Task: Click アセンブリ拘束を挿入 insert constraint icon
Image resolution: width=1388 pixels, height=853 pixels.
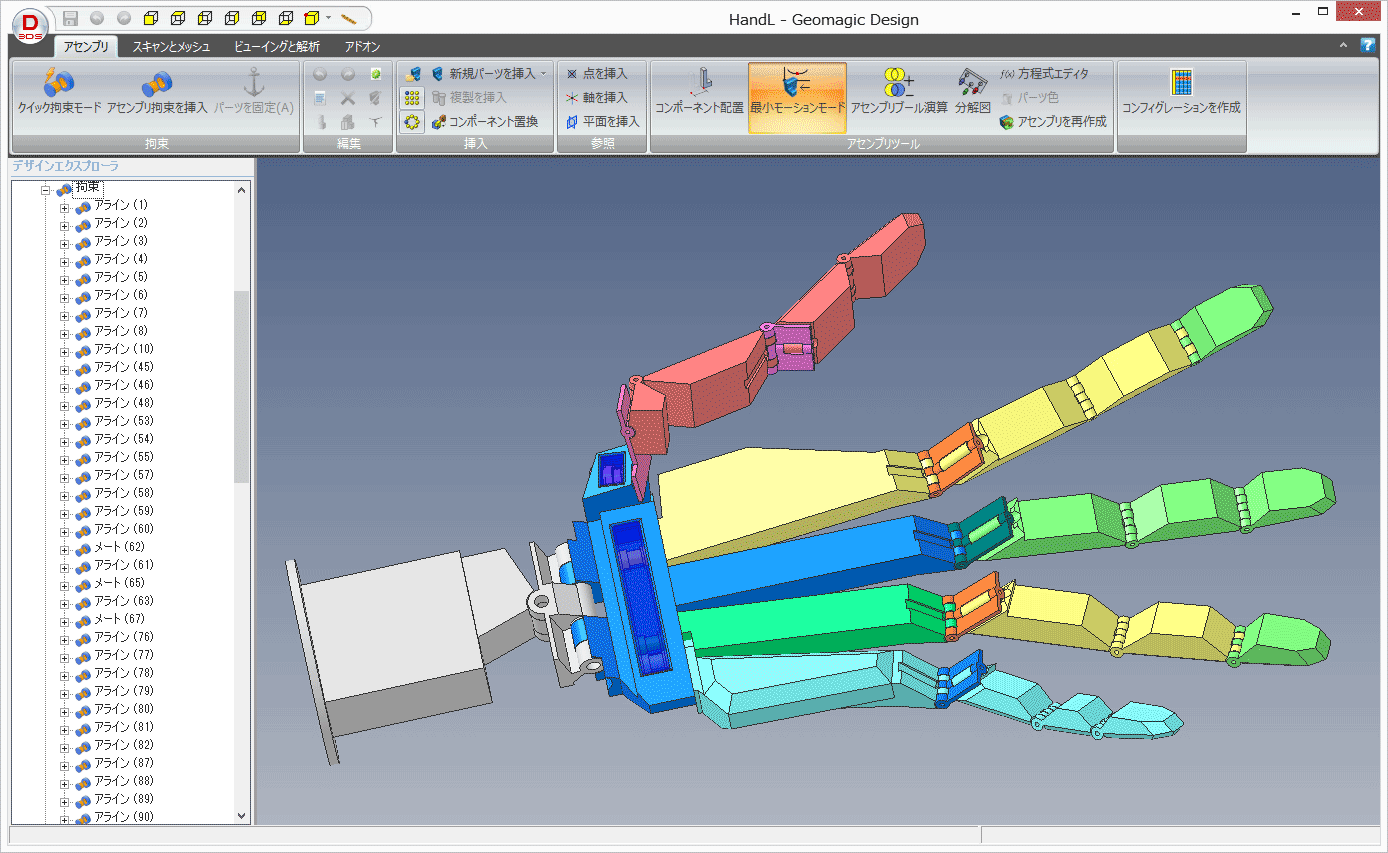Action: click(157, 92)
